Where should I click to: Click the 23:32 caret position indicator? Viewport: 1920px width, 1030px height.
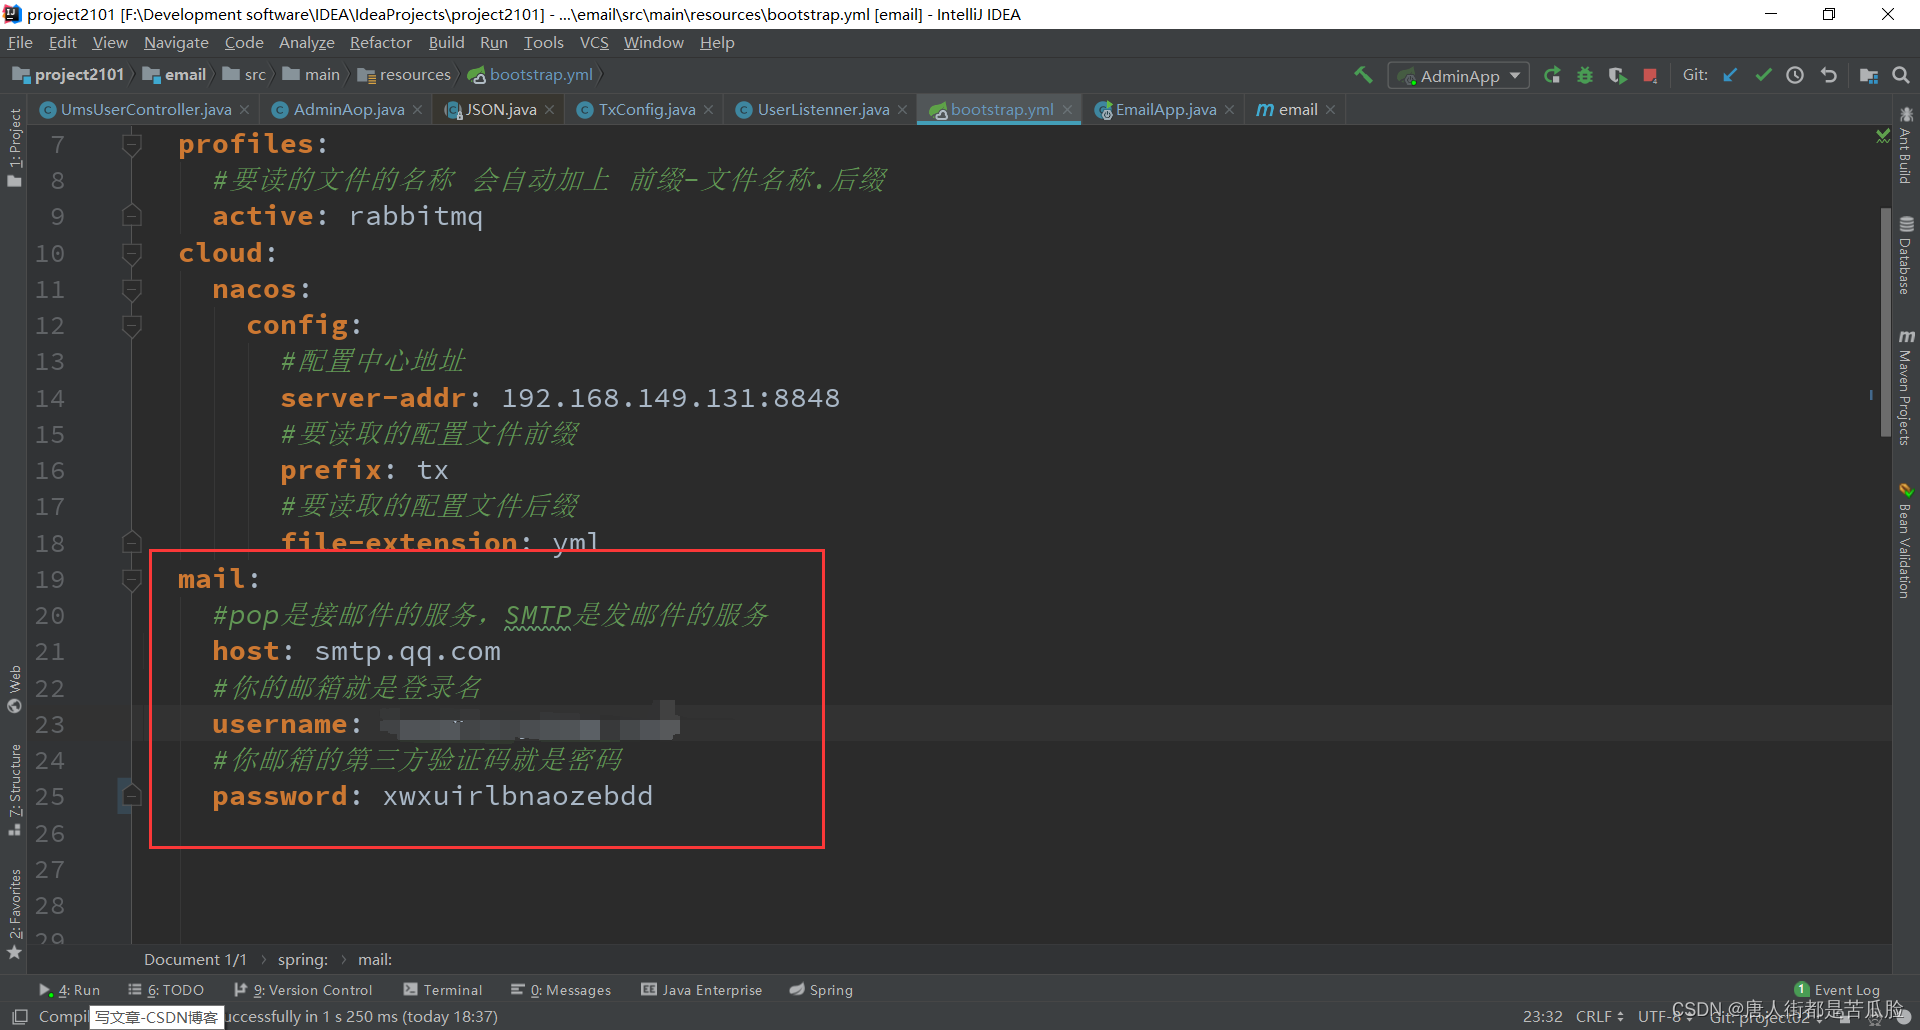(1542, 1016)
